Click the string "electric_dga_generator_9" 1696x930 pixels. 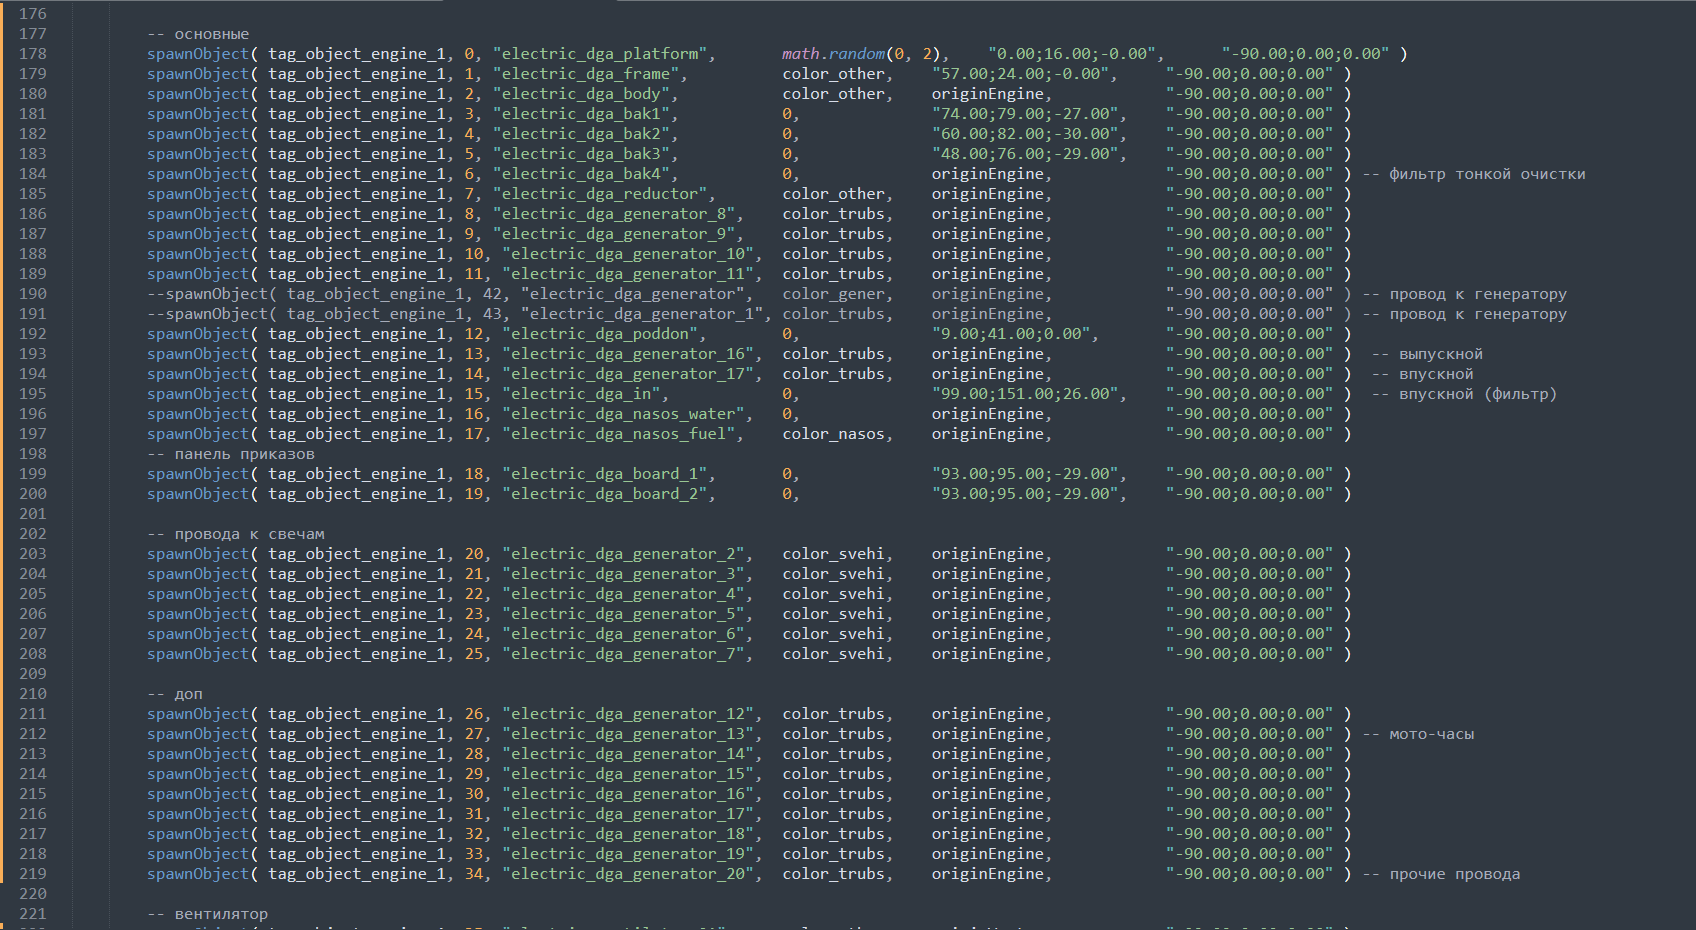click(614, 234)
